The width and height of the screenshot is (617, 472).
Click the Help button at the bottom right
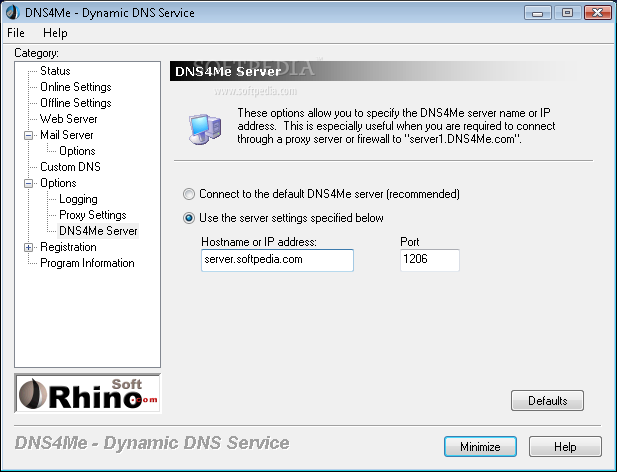click(x=565, y=447)
